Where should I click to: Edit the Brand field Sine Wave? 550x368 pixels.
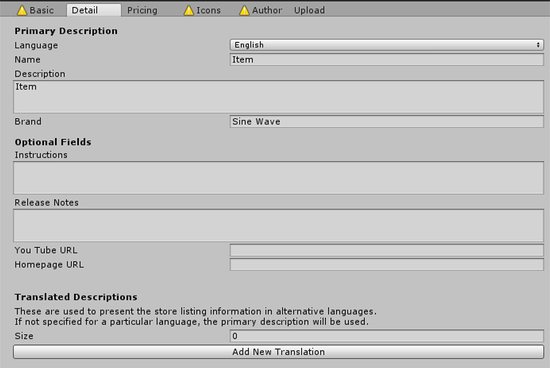pyautogui.click(x=387, y=121)
